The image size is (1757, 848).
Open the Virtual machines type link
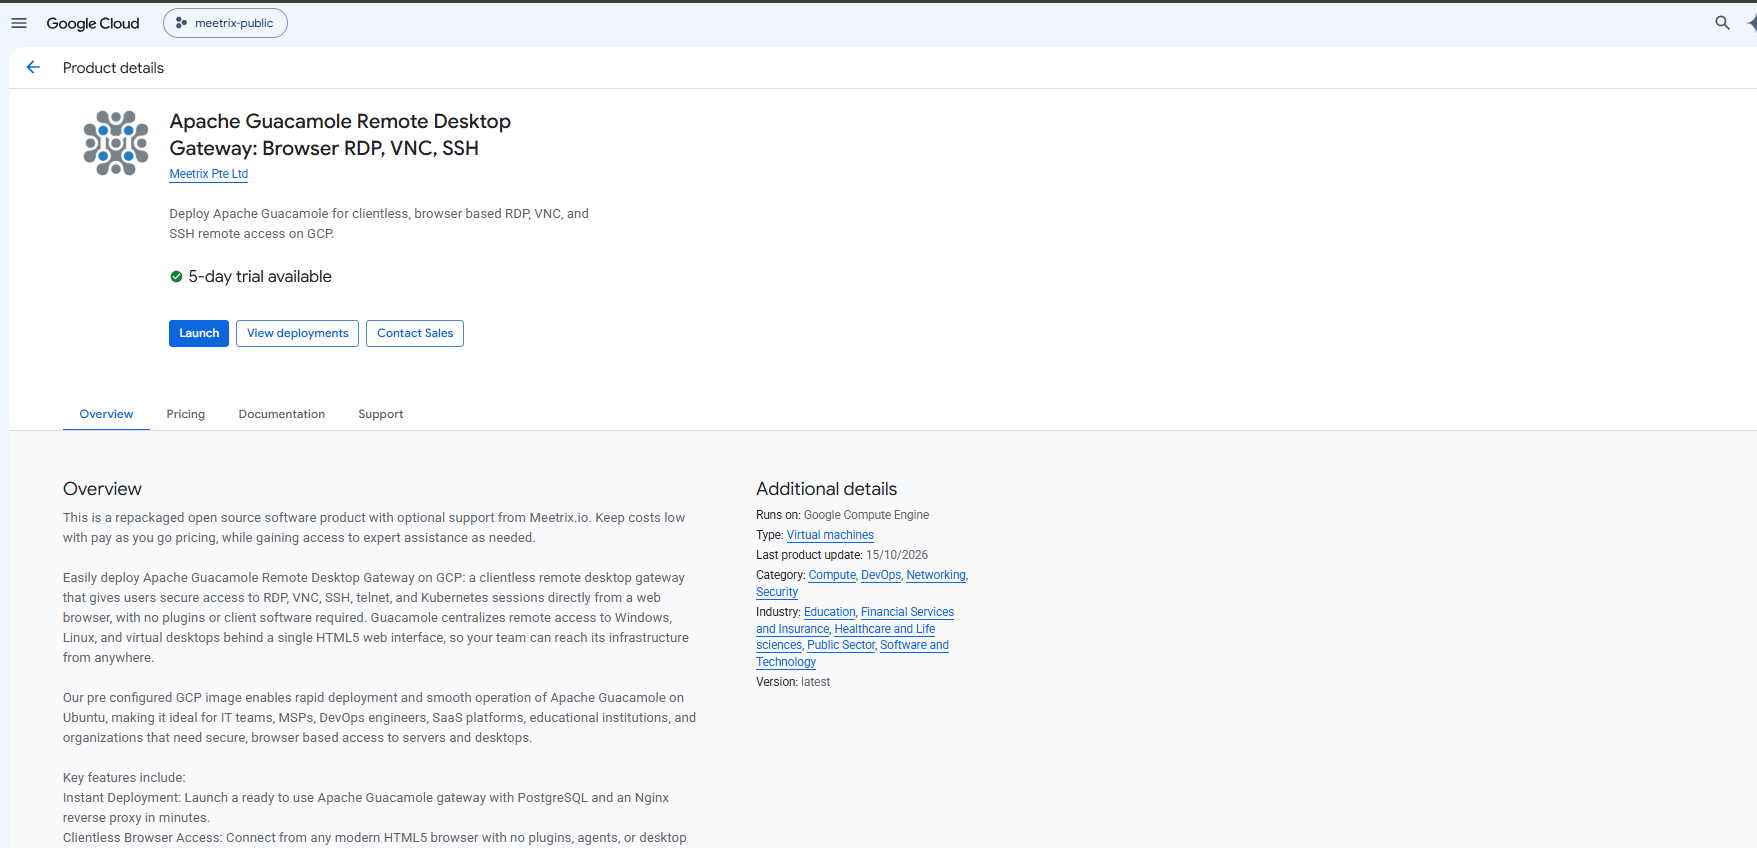pyautogui.click(x=830, y=535)
